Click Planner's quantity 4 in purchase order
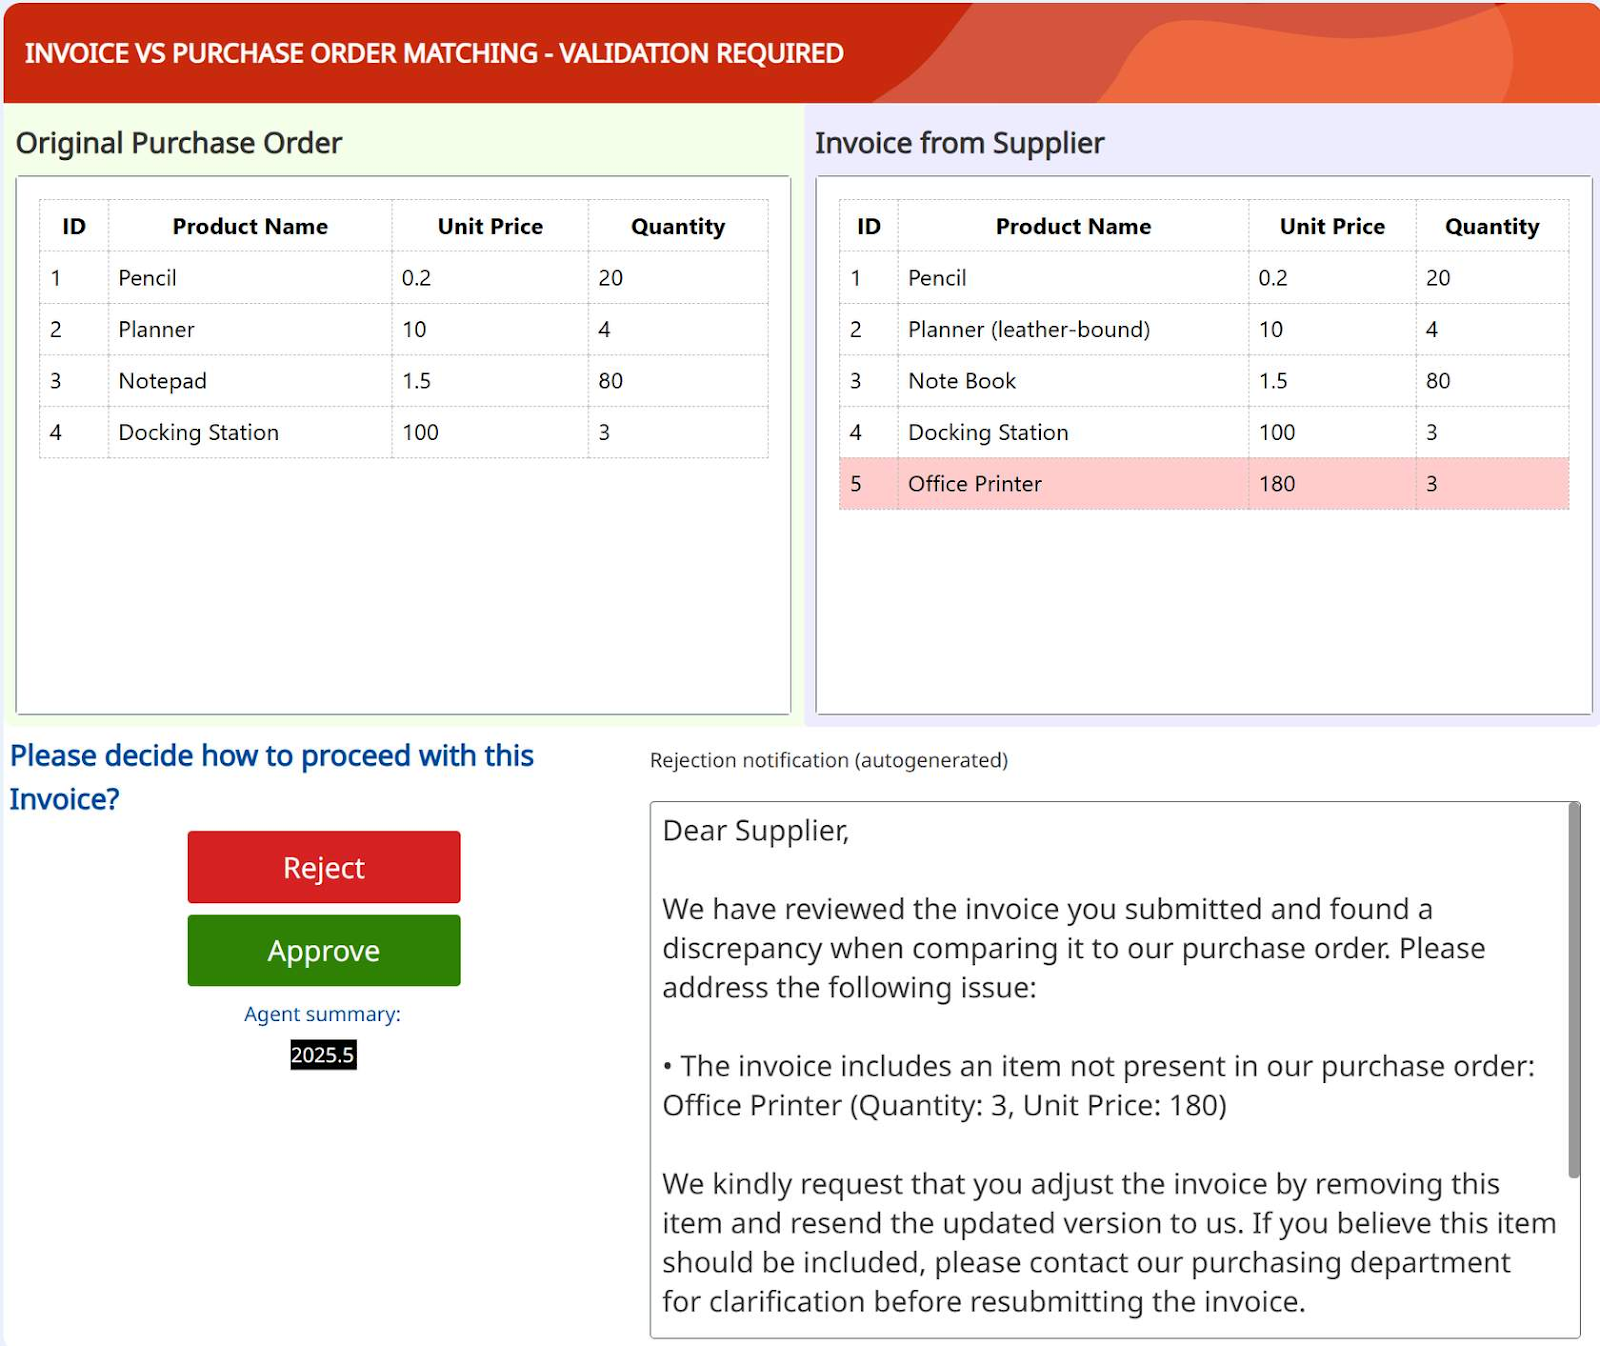 pos(604,329)
